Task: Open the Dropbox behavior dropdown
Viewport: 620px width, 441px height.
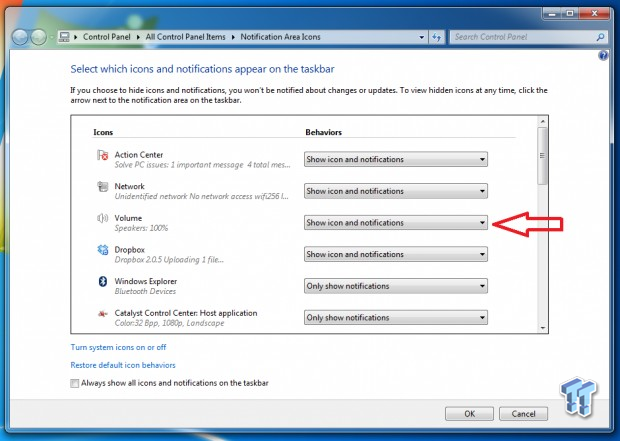Action: [x=396, y=254]
